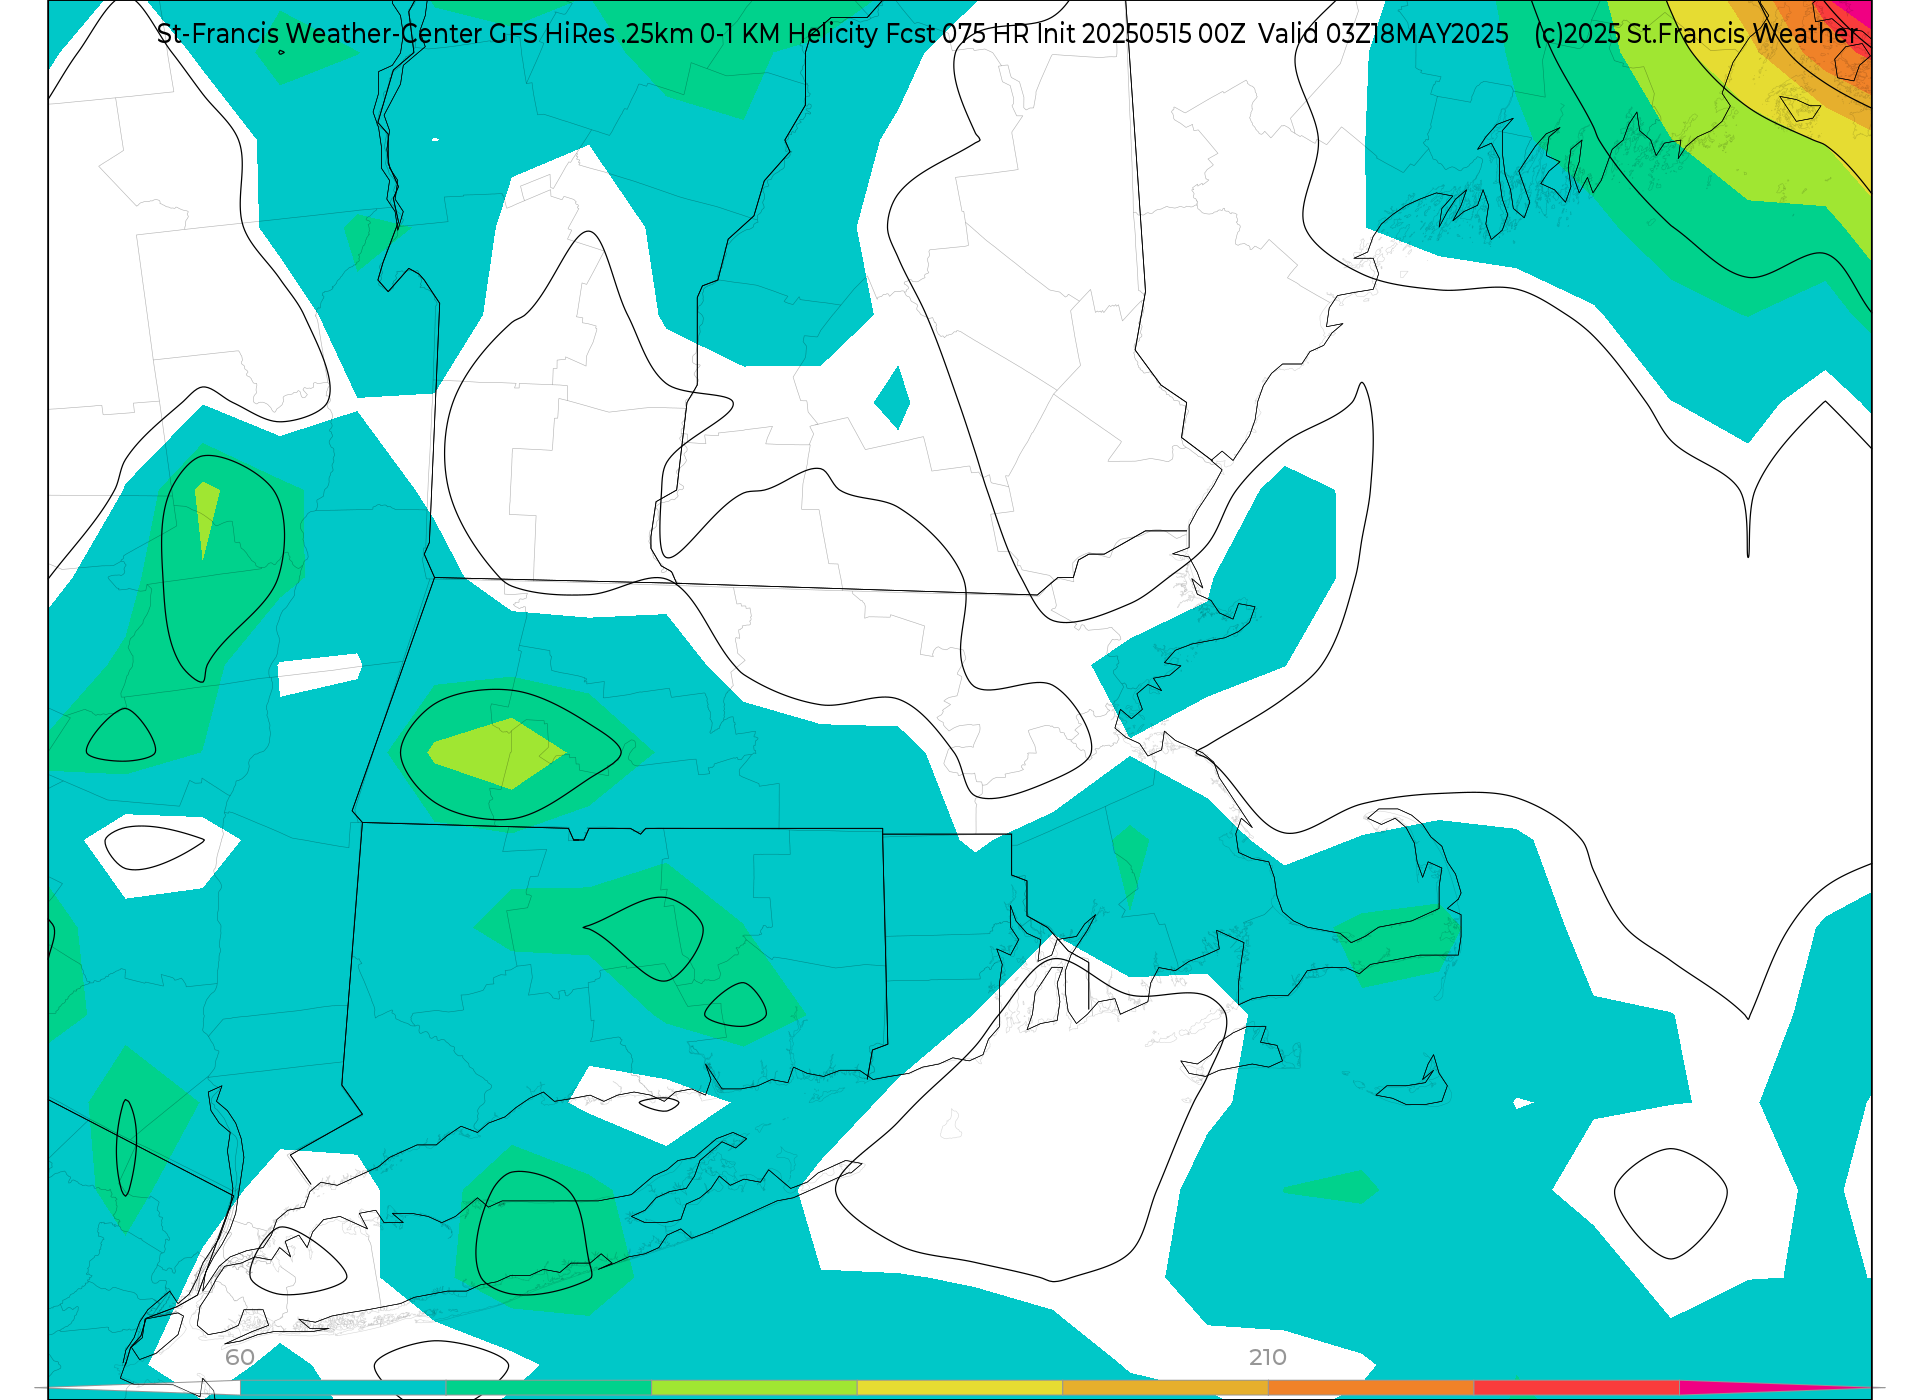Viewport: 1920px width, 1400px height.
Task: Click the dark green color bar segment
Action: click(549, 1388)
